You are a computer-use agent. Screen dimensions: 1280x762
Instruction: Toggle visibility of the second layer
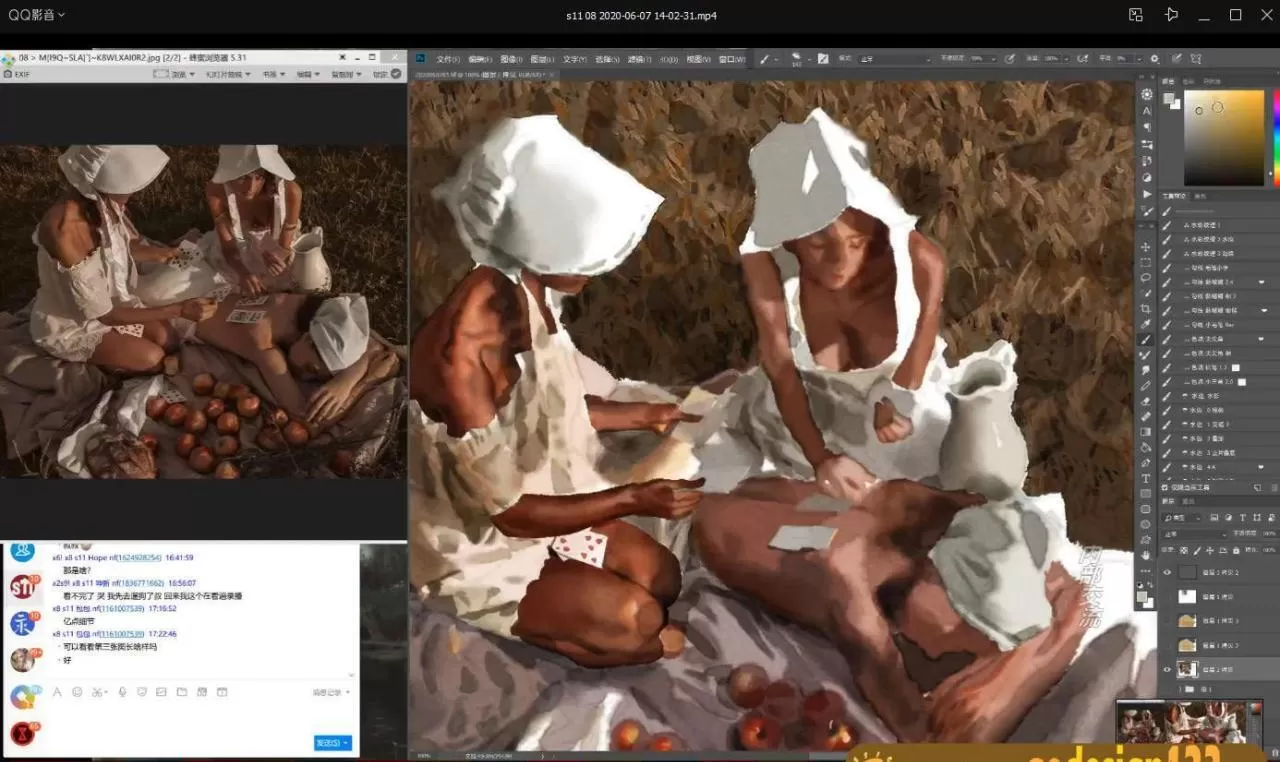[x=1166, y=596]
